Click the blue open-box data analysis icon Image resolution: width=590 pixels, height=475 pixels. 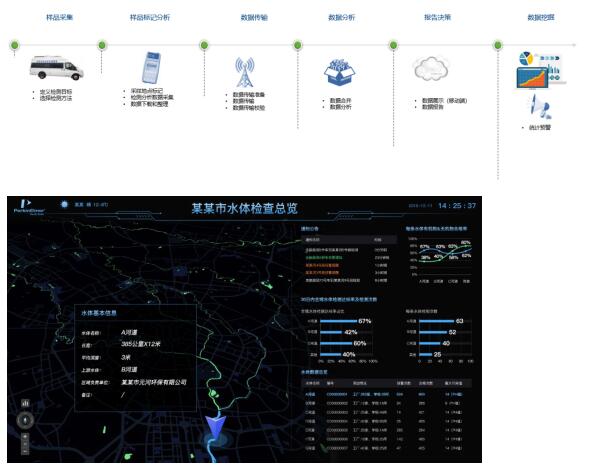(x=339, y=72)
